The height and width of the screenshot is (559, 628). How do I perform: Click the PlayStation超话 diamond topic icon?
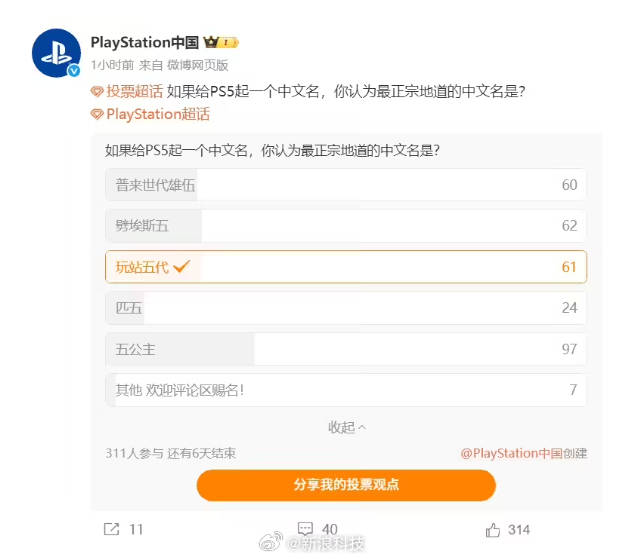(97, 115)
